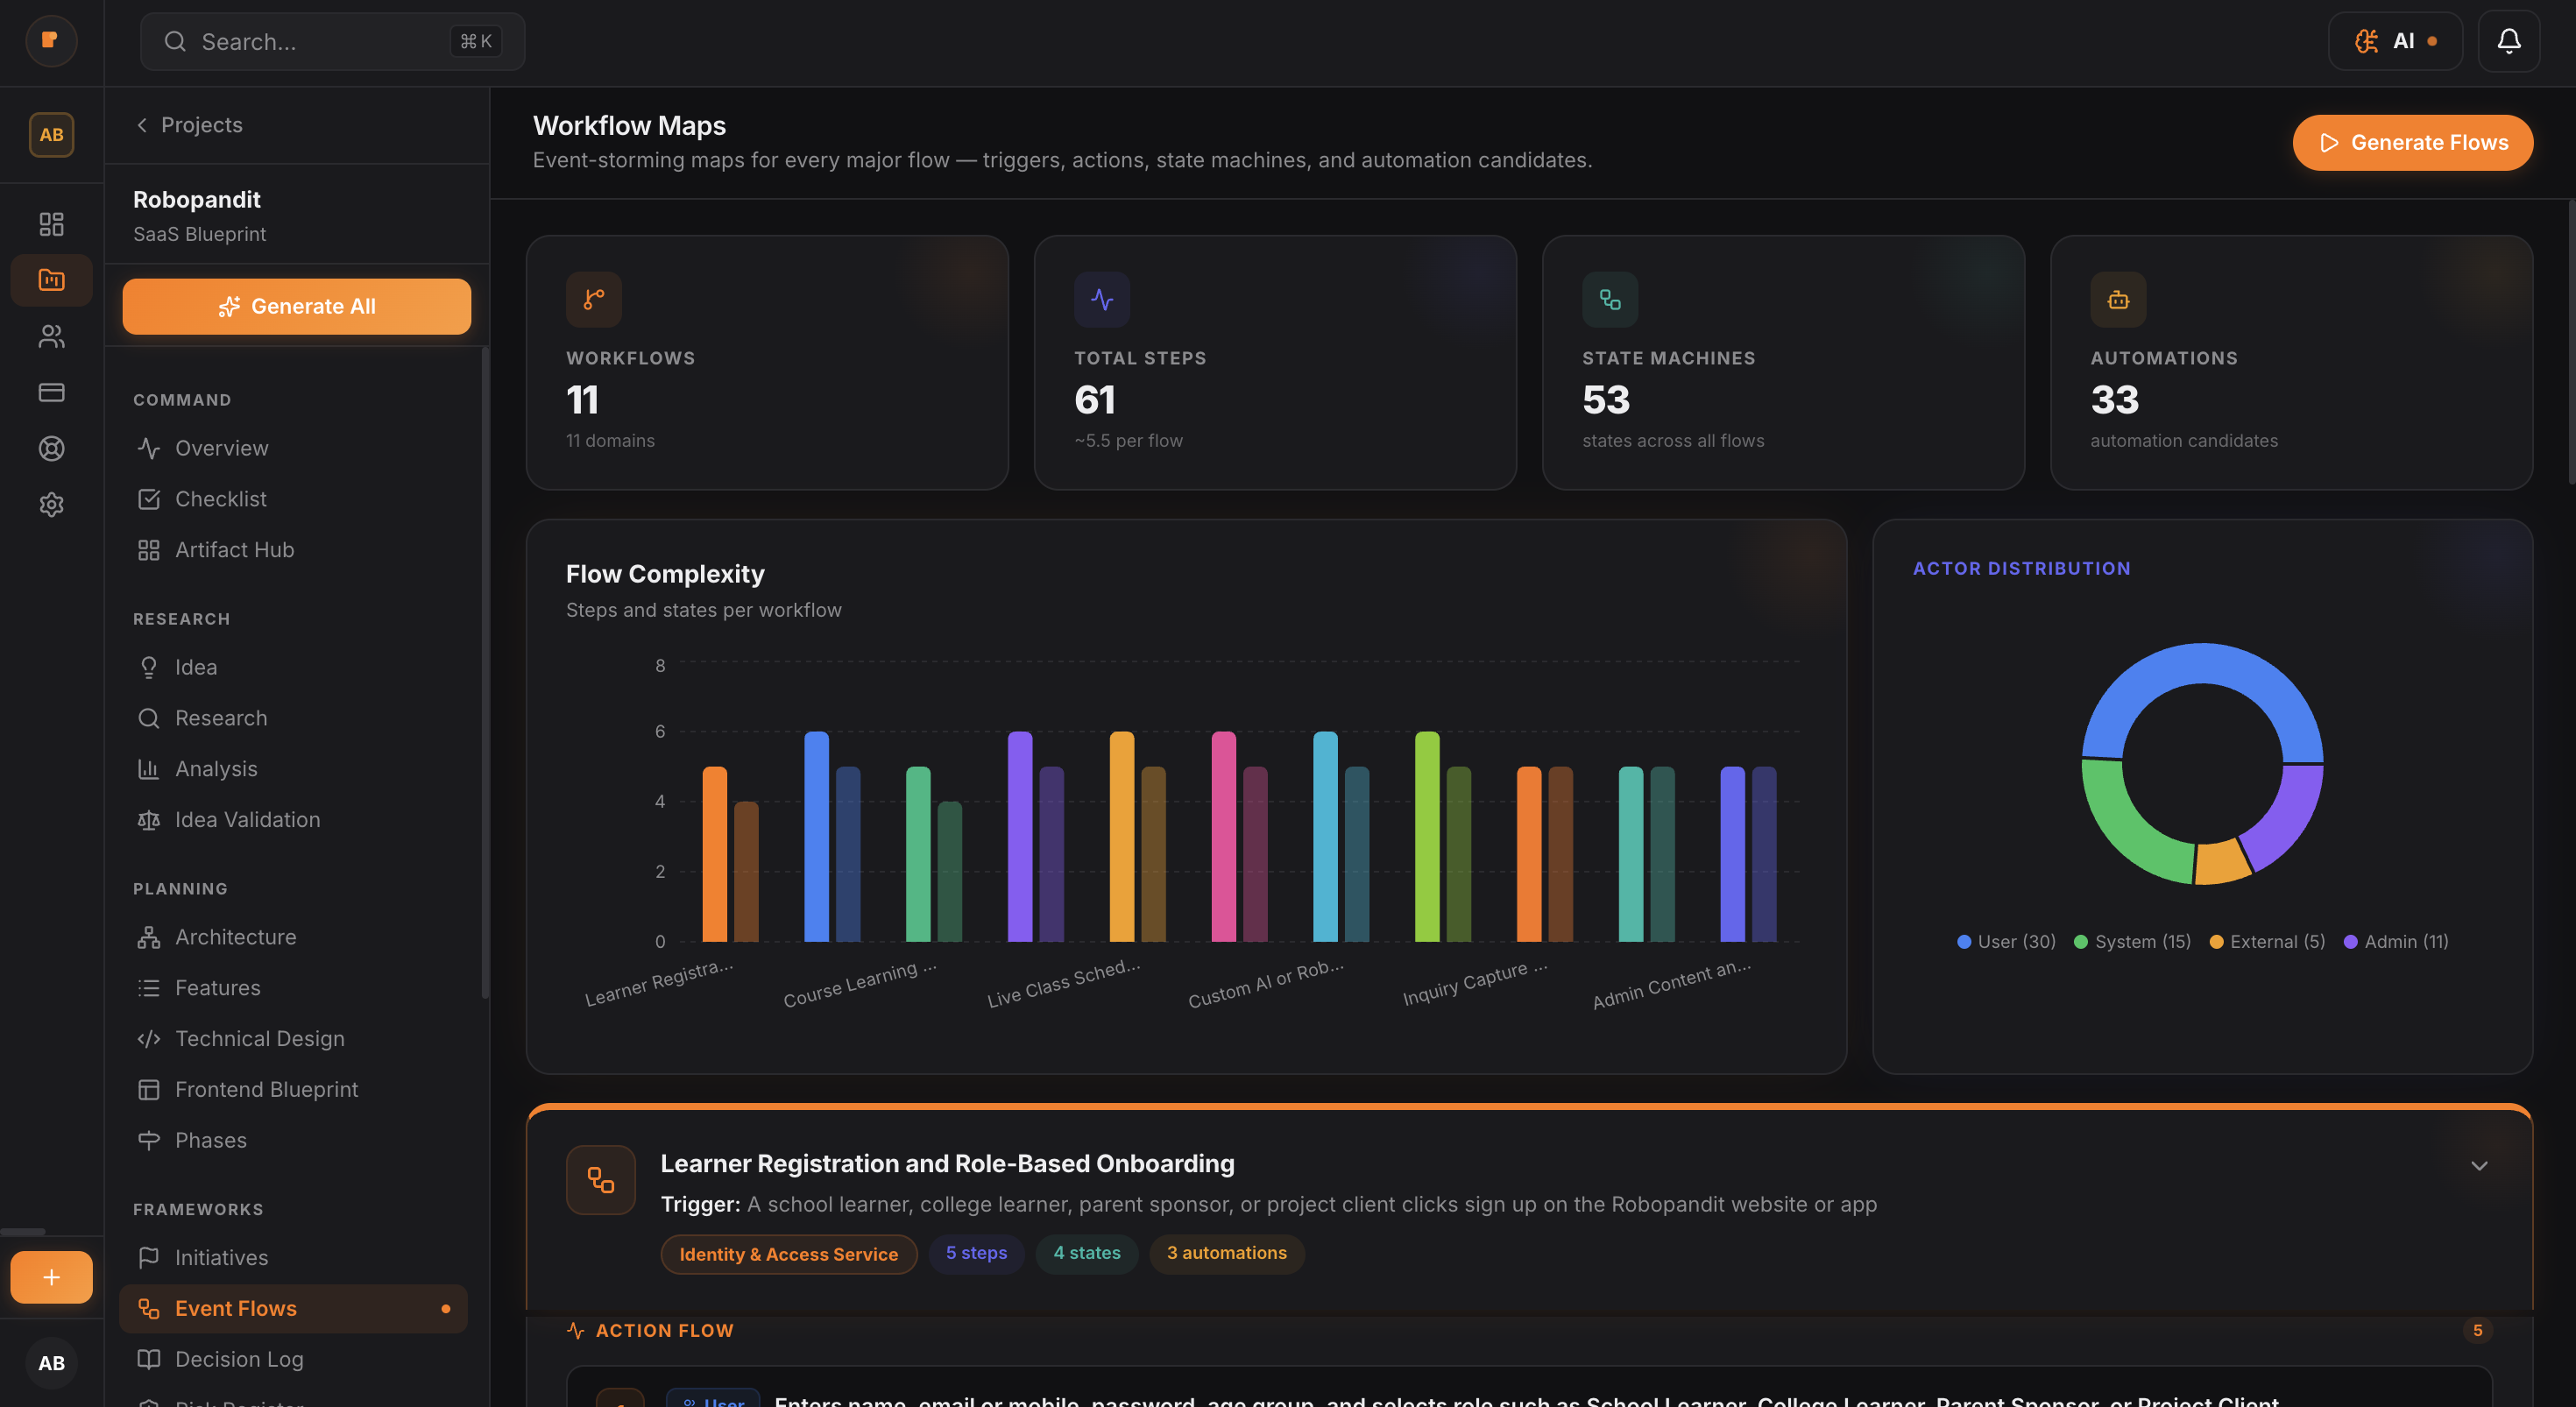Open the dashboard grid view icon

tap(51, 224)
